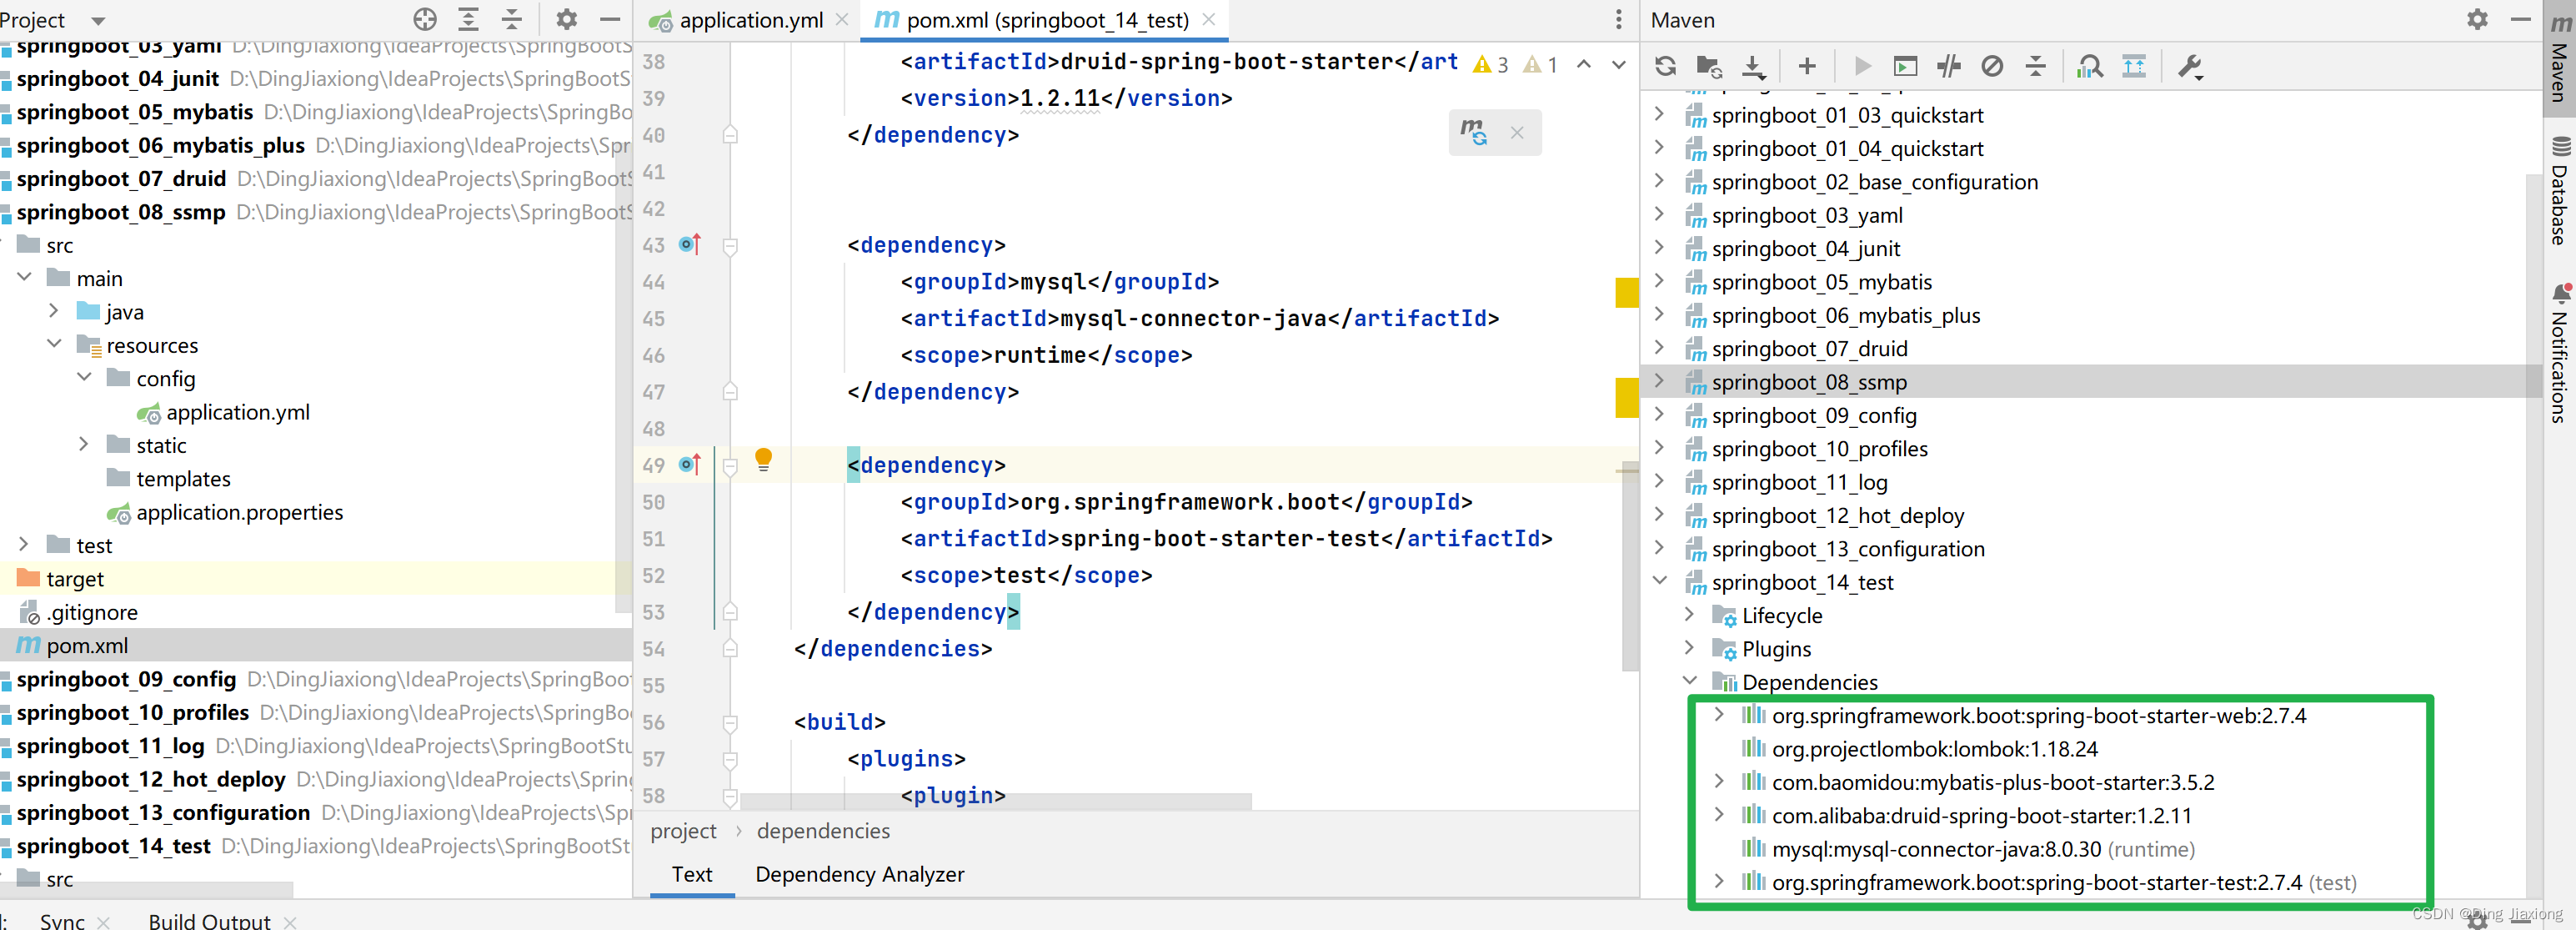Dismiss the Load Maven Changes popup
The height and width of the screenshot is (930, 2576).
(1517, 132)
